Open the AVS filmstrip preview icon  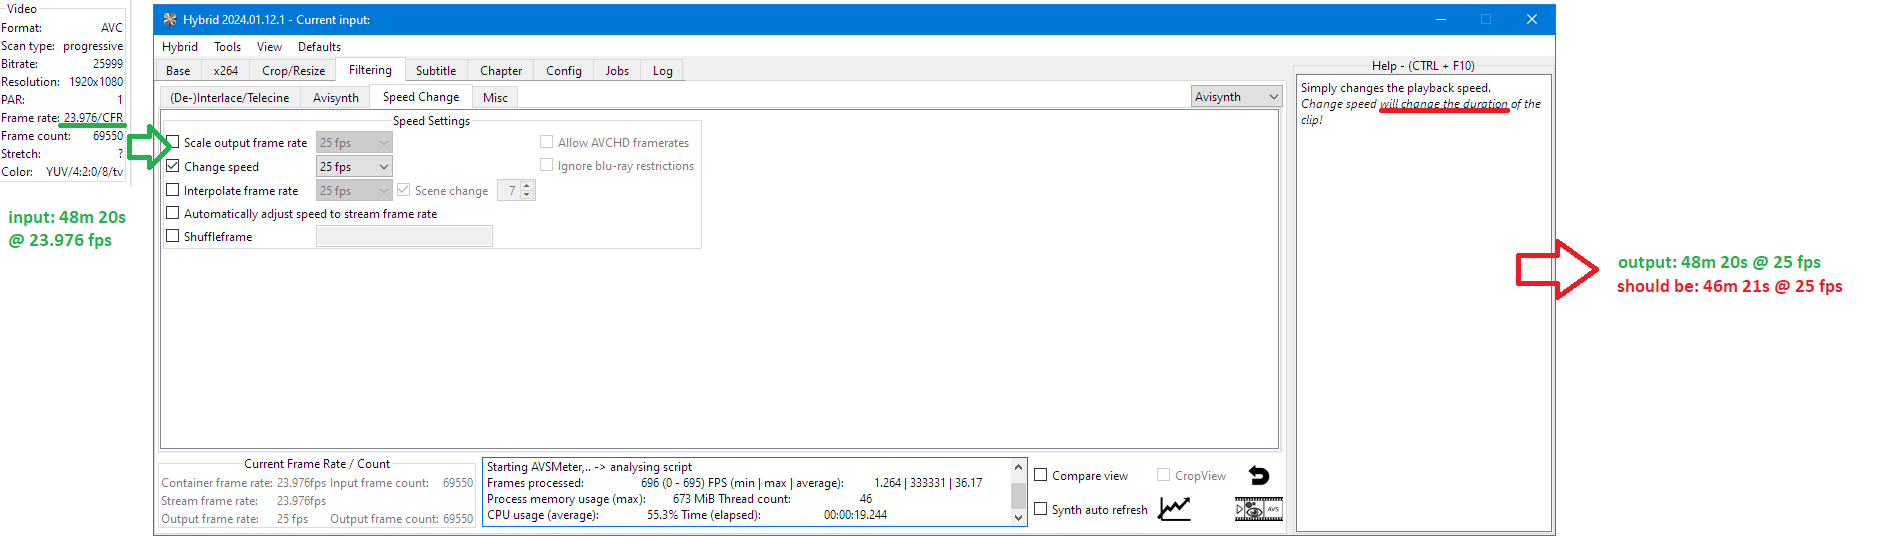point(1258,509)
